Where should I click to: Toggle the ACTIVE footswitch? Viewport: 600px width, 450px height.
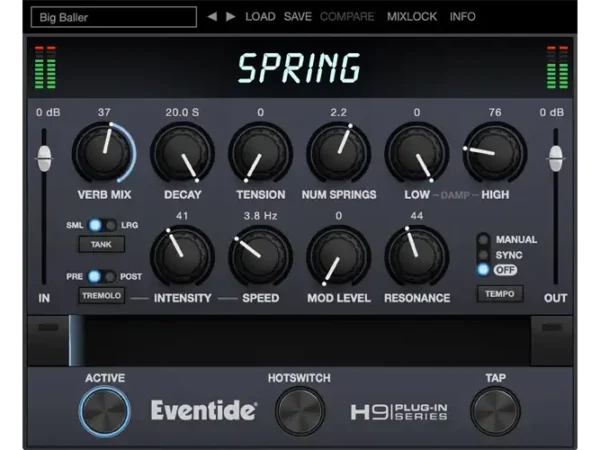(104, 411)
